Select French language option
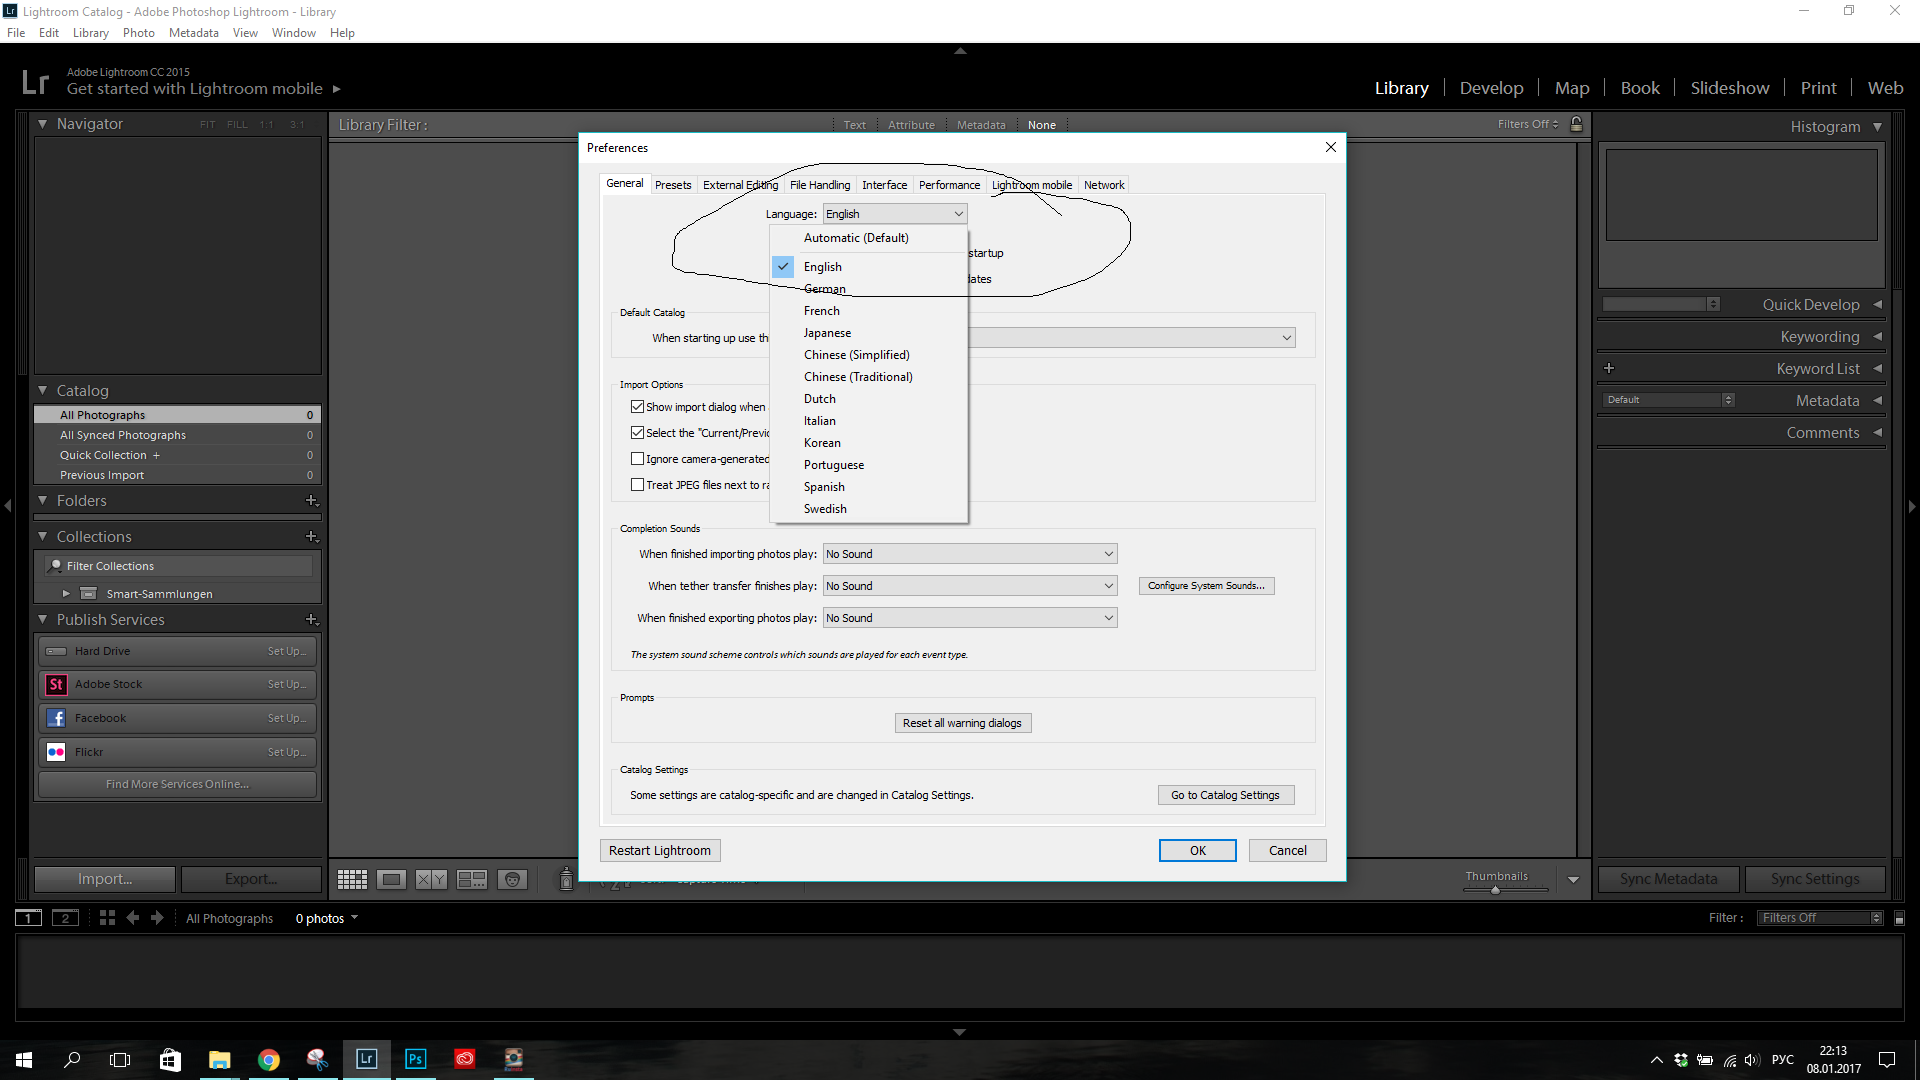 pos(822,310)
